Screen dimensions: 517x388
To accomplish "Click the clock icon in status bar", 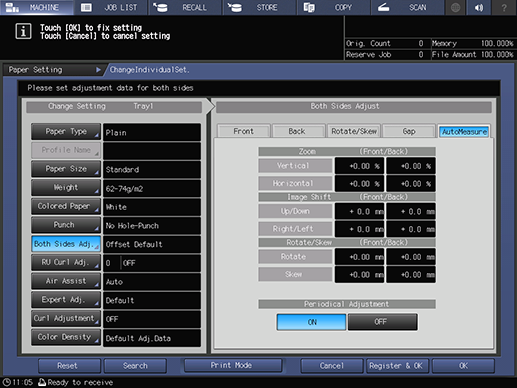I will tap(6, 382).
